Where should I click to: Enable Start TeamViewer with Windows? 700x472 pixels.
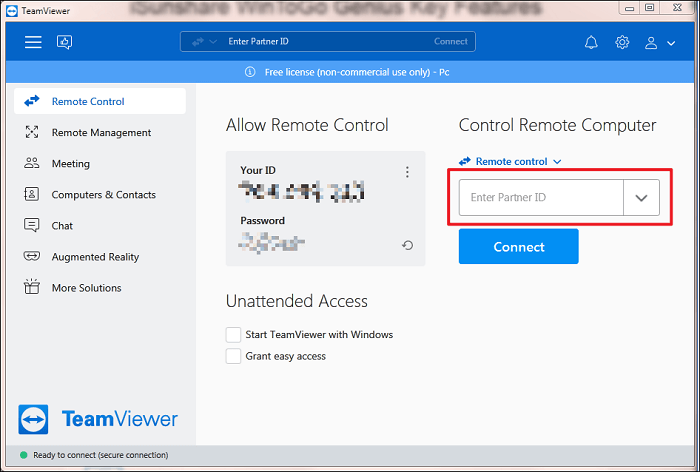[233, 334]
